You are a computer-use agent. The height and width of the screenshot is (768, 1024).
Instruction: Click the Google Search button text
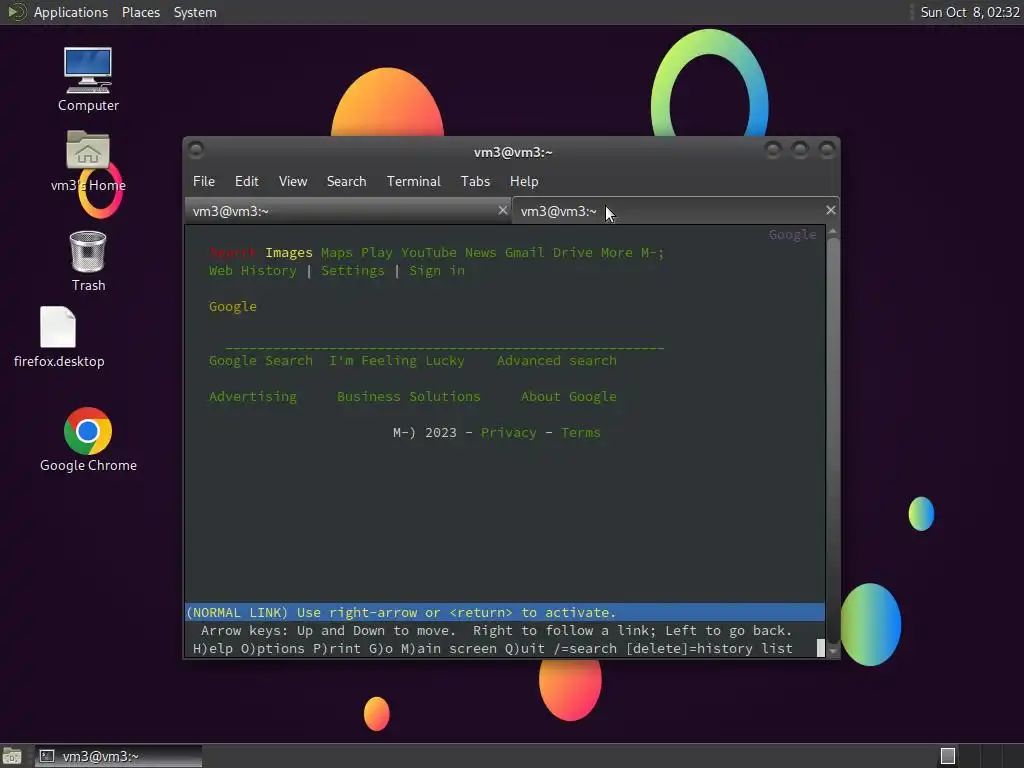(261, 360)
